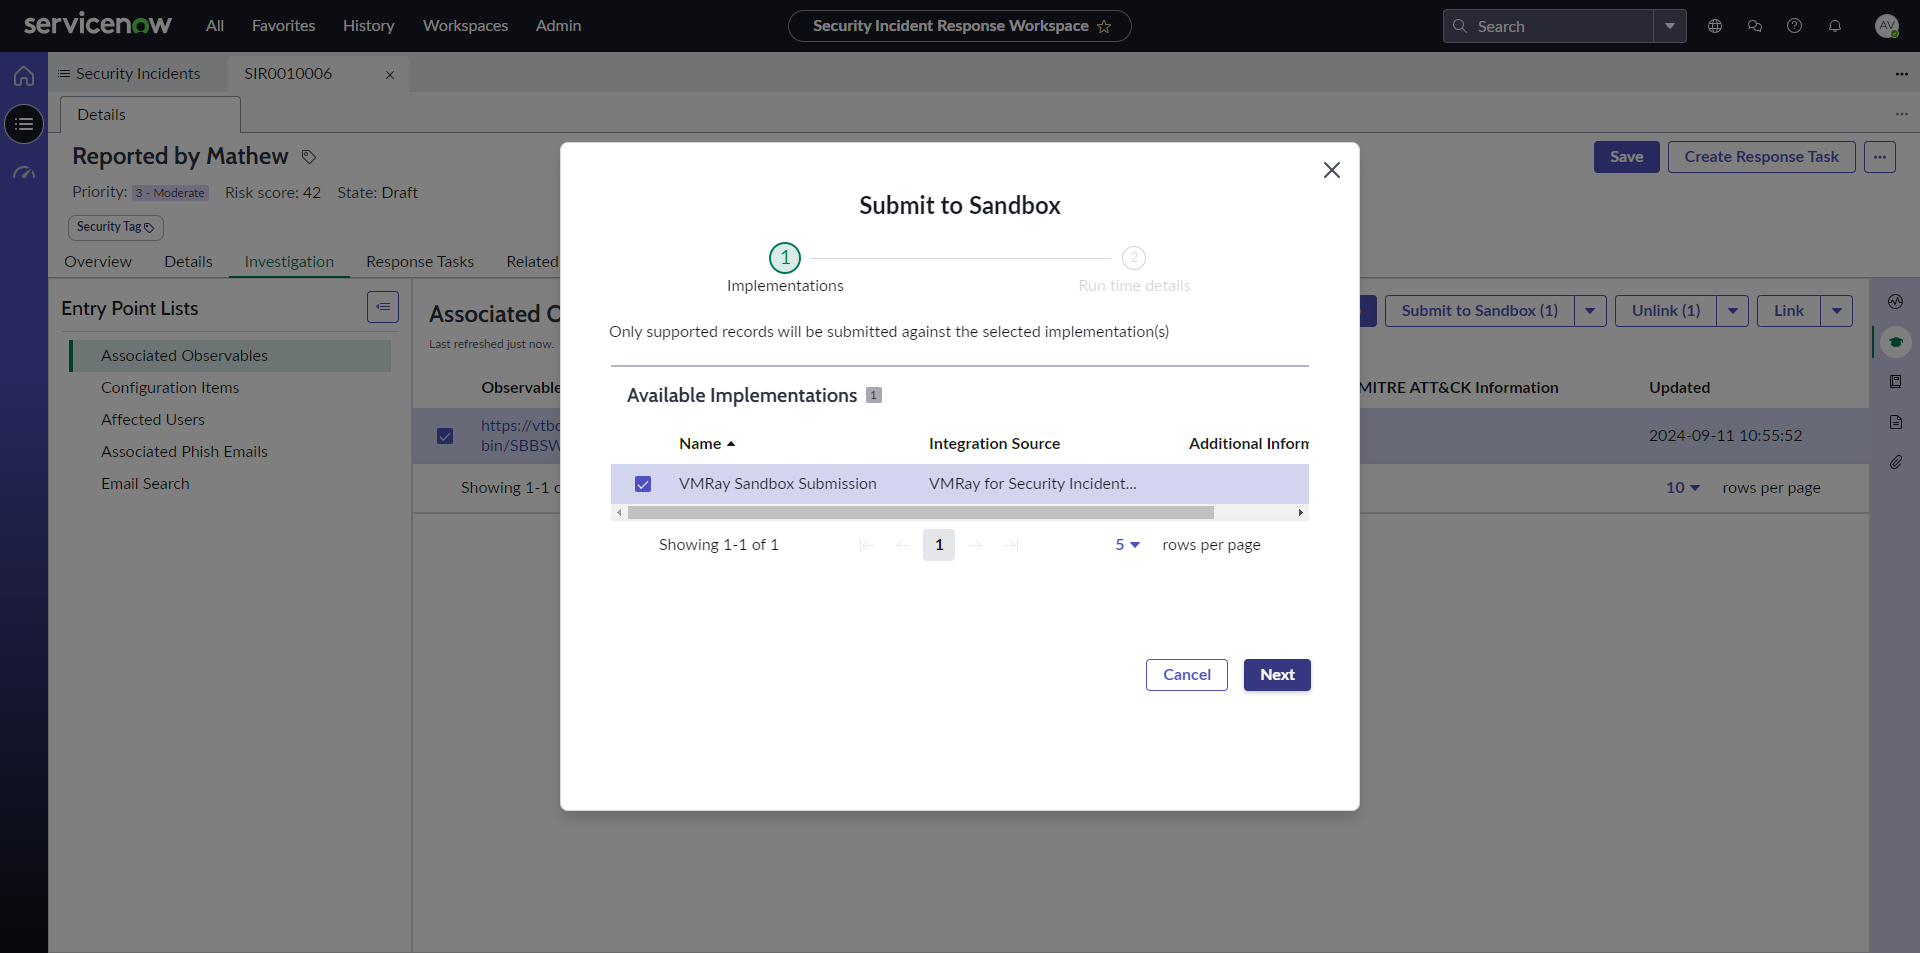Click the details row overflow ellipsis
The width and height of the screenshot is (1920, 953).
(x=1901, y=114)
